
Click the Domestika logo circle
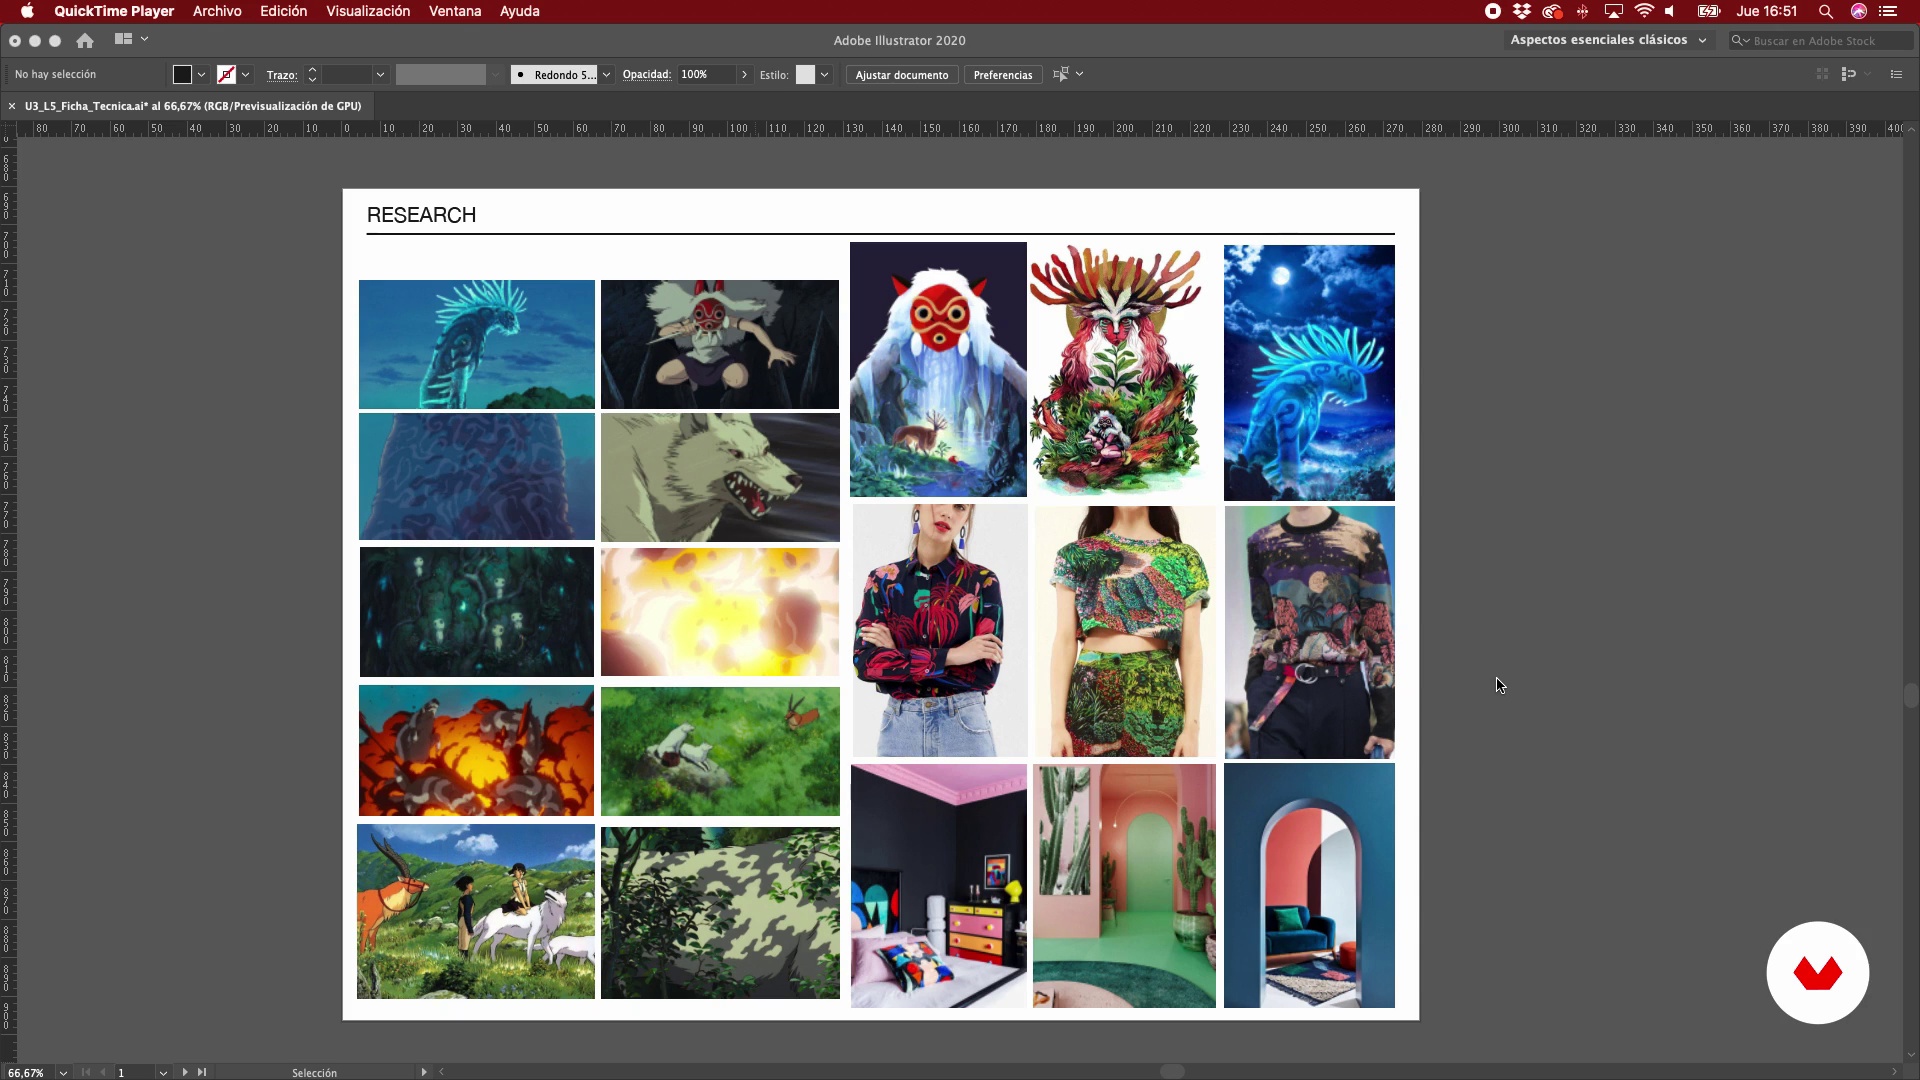coord(1817,972)
